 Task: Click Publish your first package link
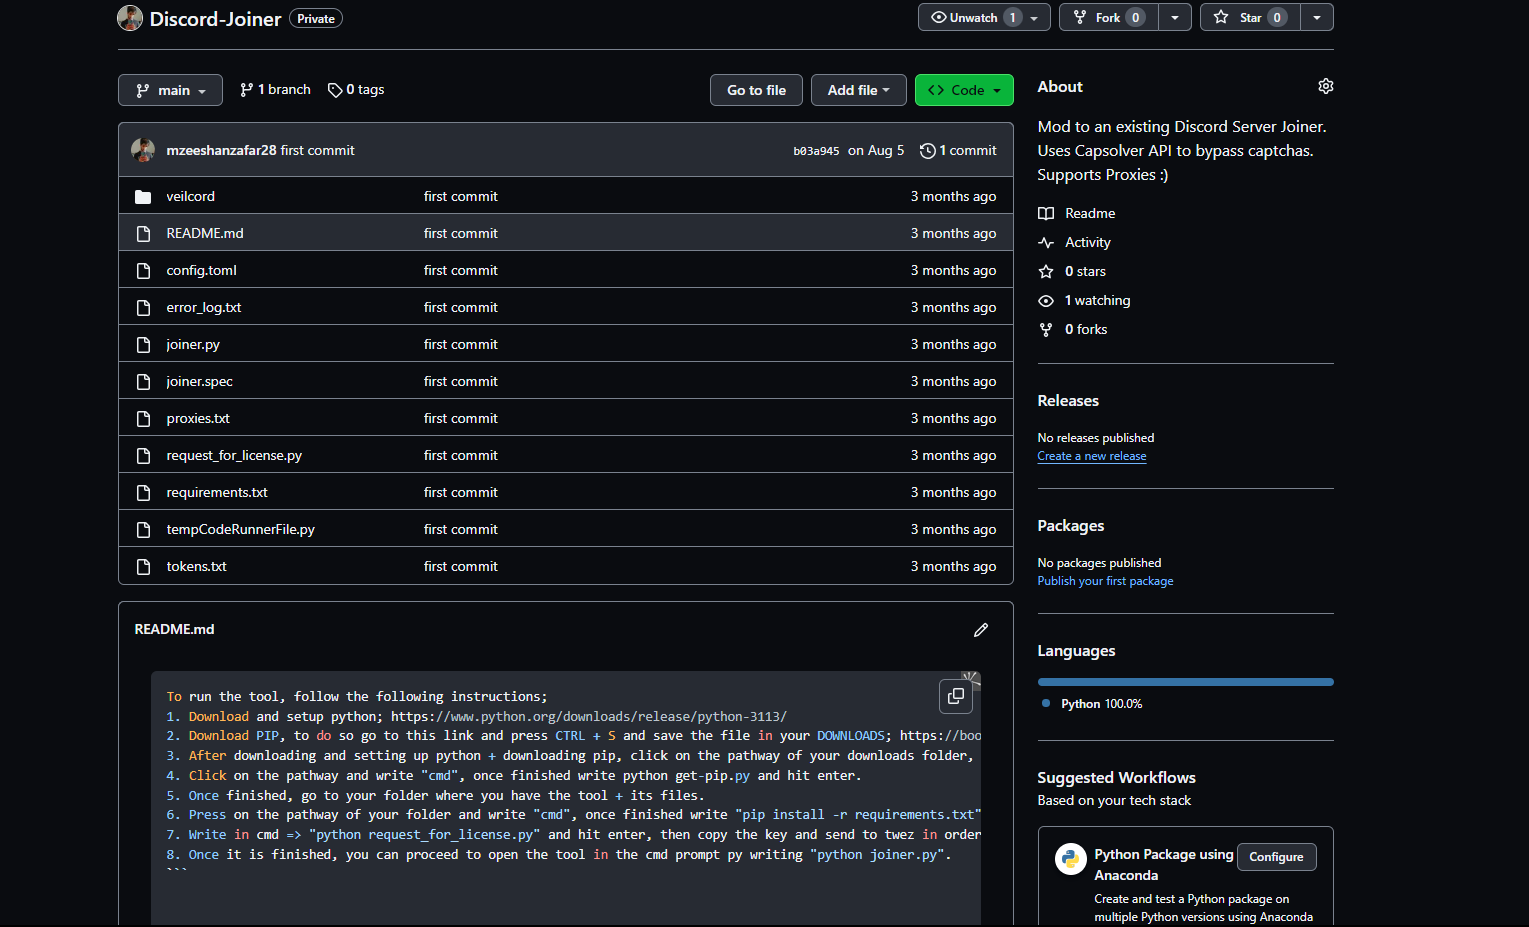click(x=1105, y=581)
